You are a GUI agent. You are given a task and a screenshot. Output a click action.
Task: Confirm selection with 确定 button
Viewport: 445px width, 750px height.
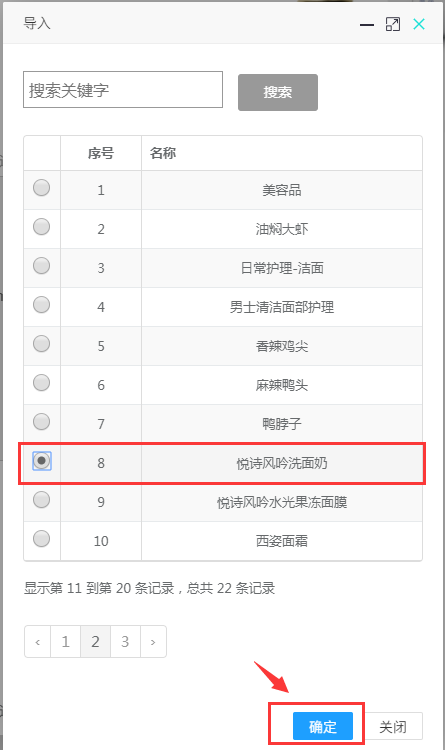pos(323,726)
